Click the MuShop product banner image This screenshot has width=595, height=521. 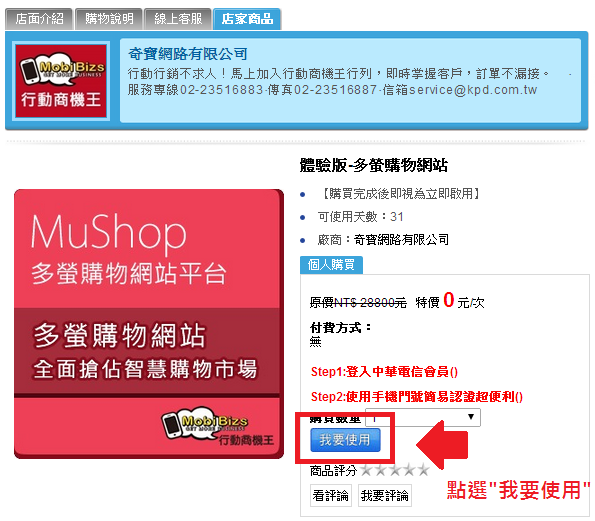[x=149, y=324]
